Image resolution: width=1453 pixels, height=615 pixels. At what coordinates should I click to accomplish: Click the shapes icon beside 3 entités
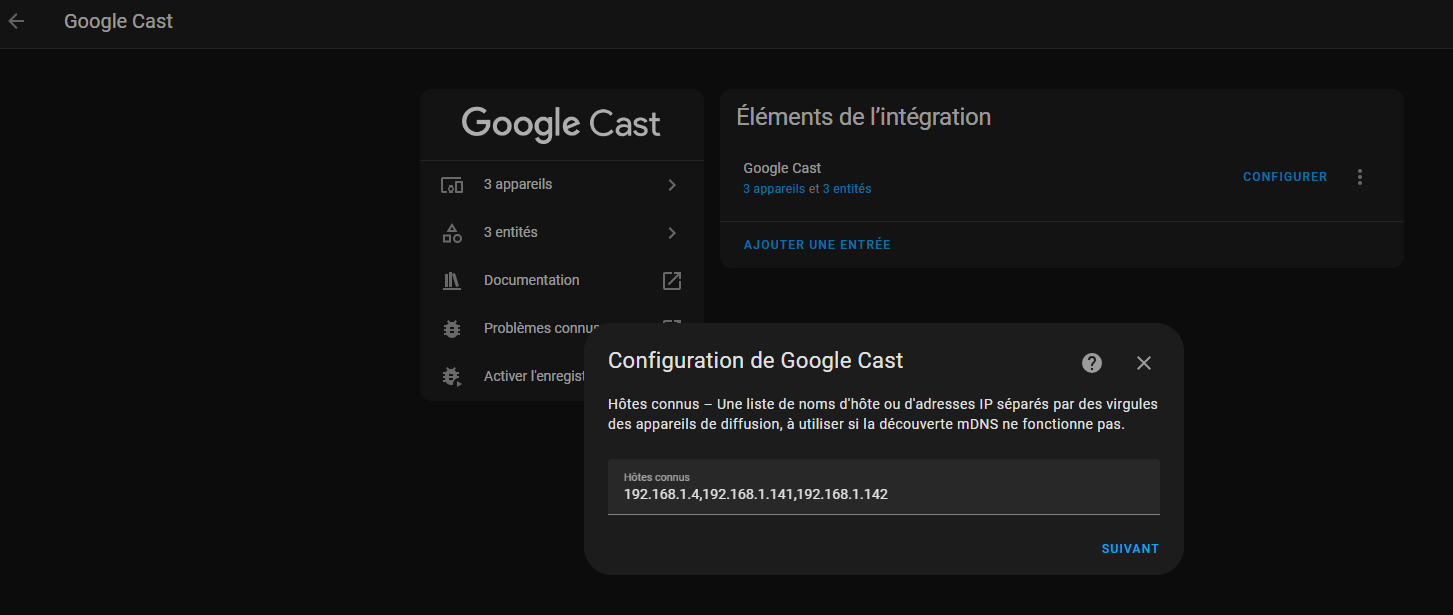452,233
